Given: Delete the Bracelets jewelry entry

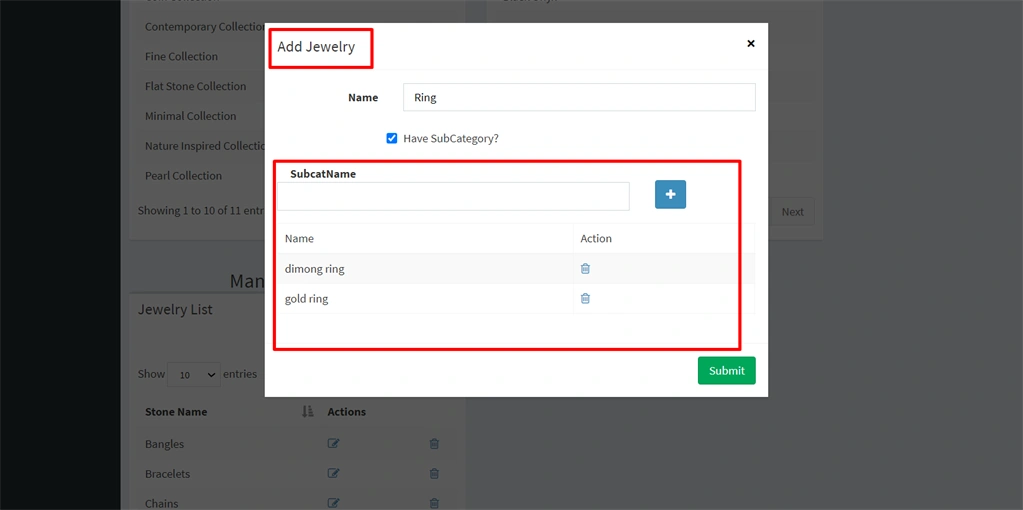Looking at the screenshot, I should coord(434,473).
